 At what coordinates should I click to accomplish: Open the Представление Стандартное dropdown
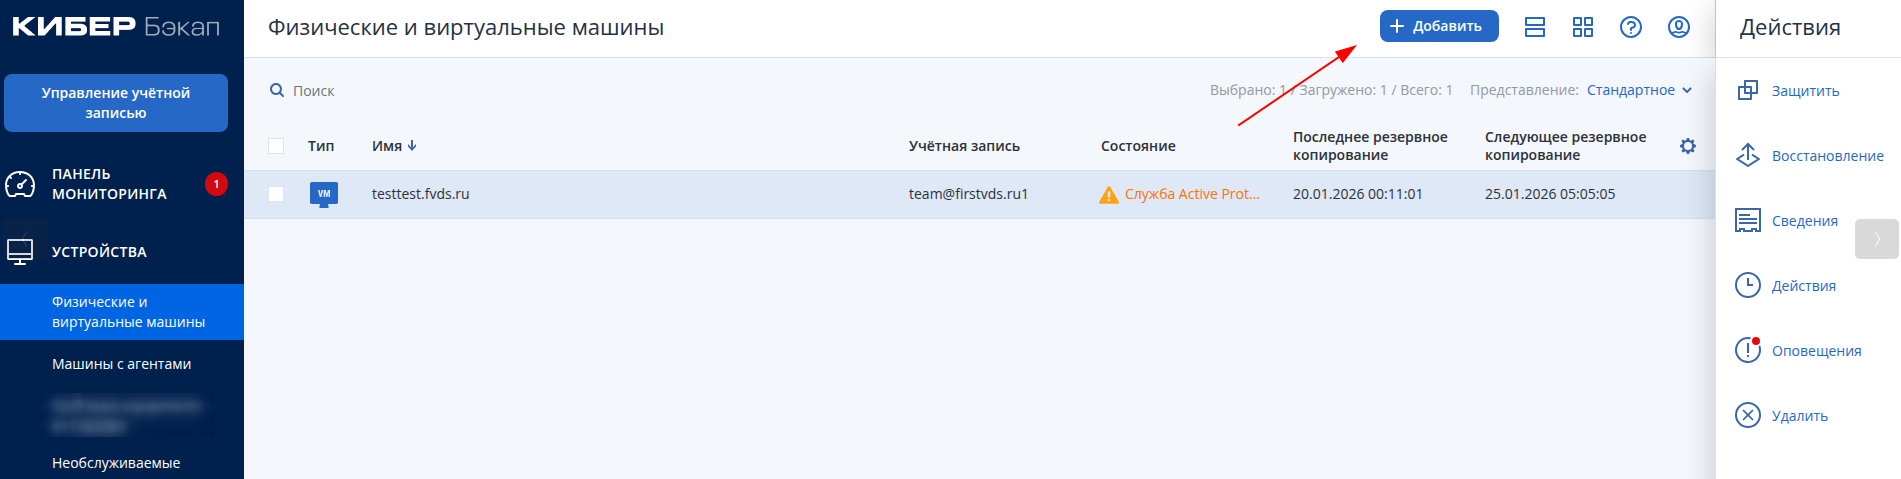[1638, 90]
